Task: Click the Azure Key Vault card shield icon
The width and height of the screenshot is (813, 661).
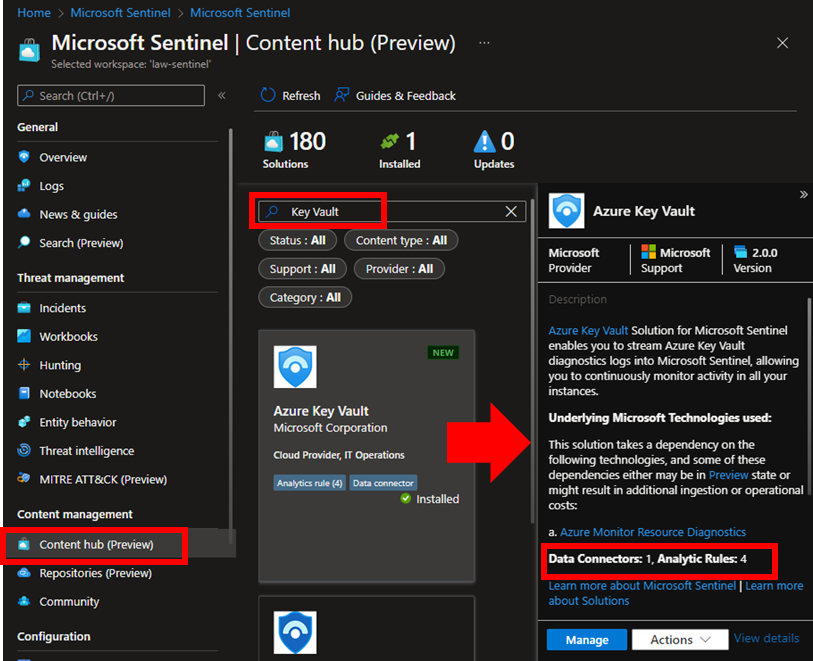Action: pos(295,367)
